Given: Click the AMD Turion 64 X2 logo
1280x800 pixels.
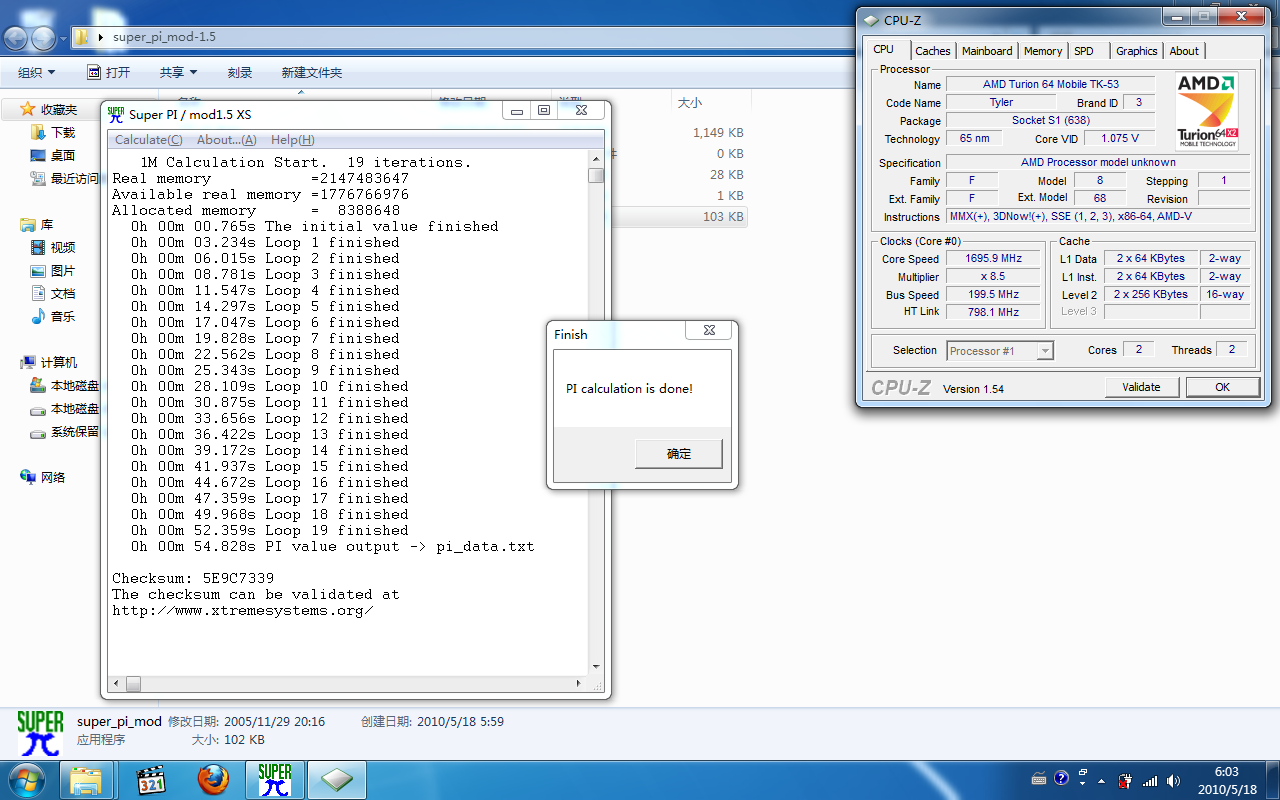Looking at the screenshot, I should [x=1207, y=110].
